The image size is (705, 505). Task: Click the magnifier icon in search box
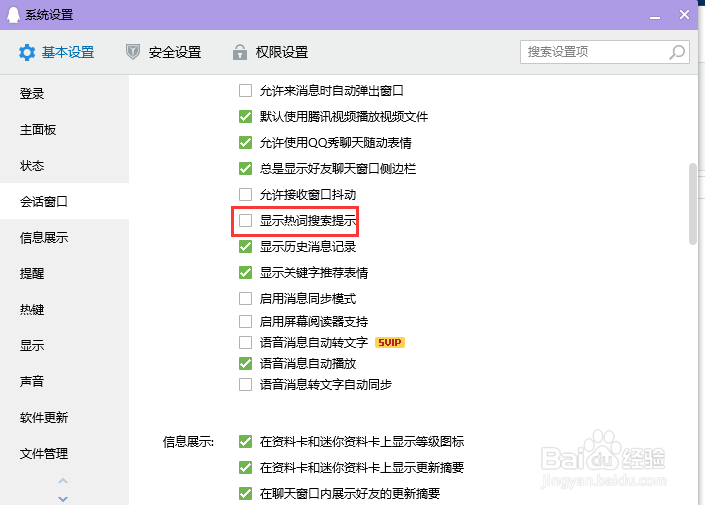coord(677,52)
